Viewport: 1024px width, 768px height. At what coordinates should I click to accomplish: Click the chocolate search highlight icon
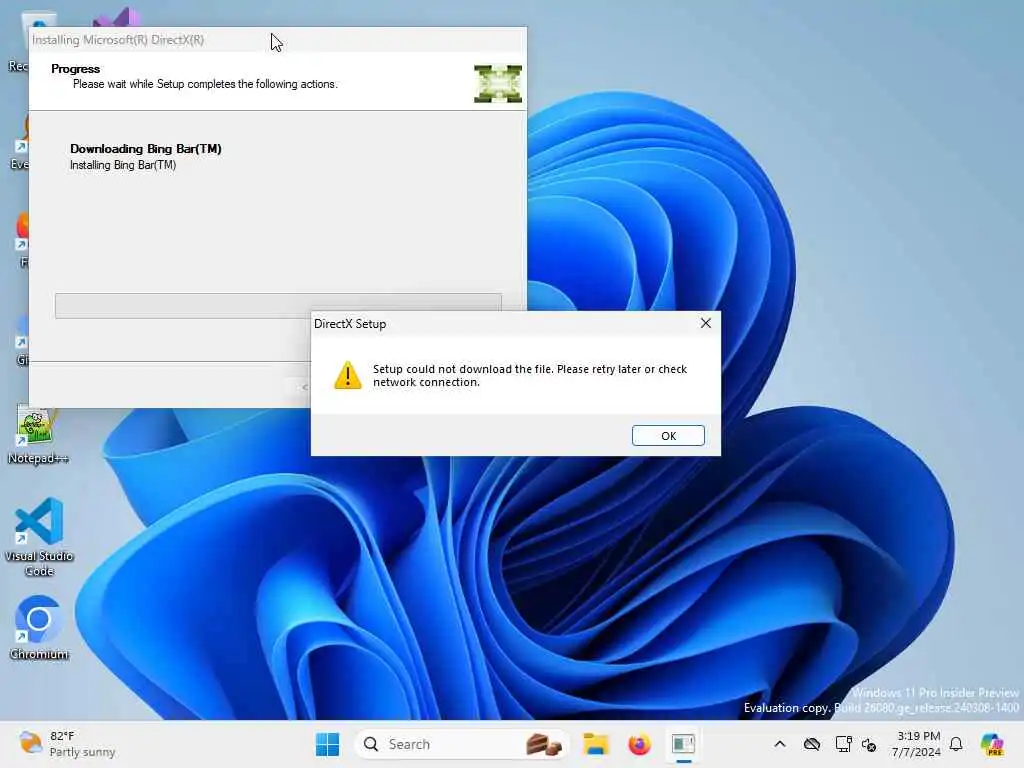tap(543, 744)
